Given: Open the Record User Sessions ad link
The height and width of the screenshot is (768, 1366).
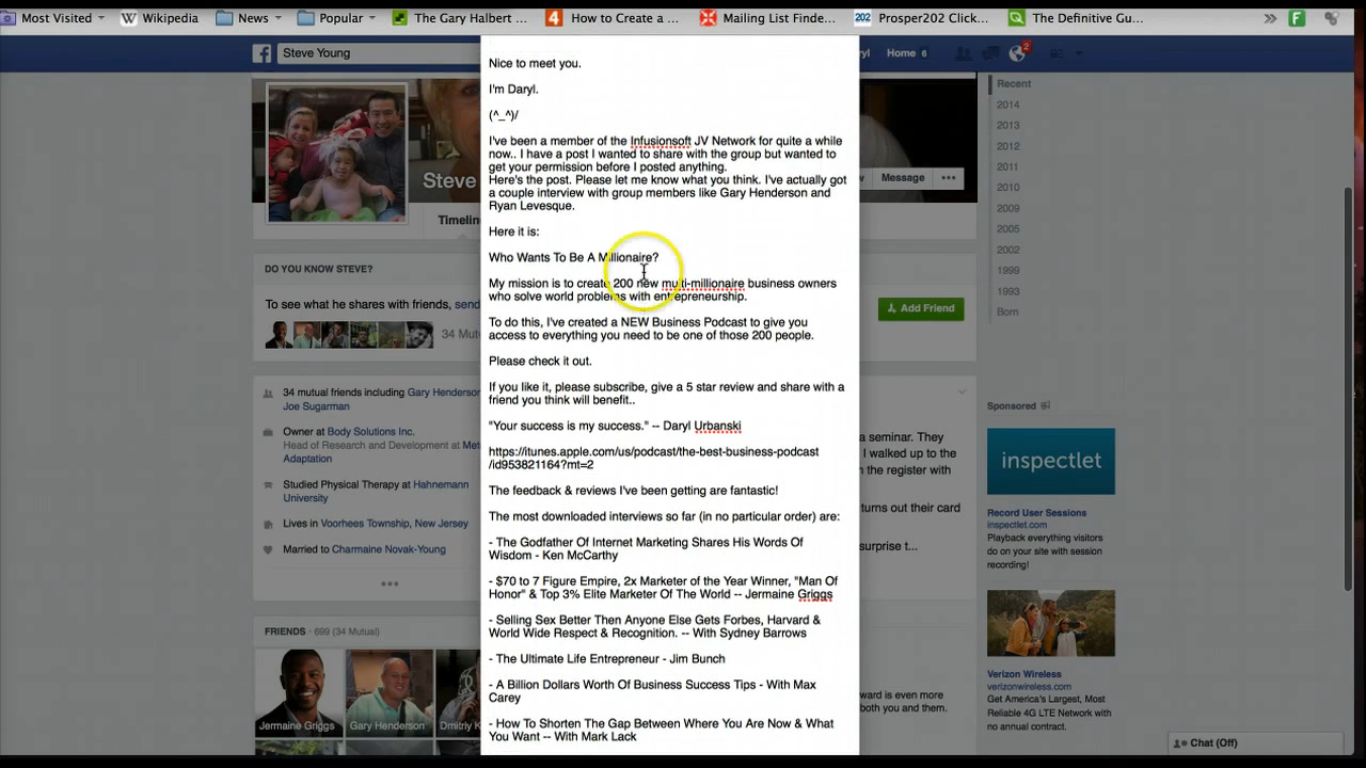Looking at the screenshot, I should (x=1037, y=513).
